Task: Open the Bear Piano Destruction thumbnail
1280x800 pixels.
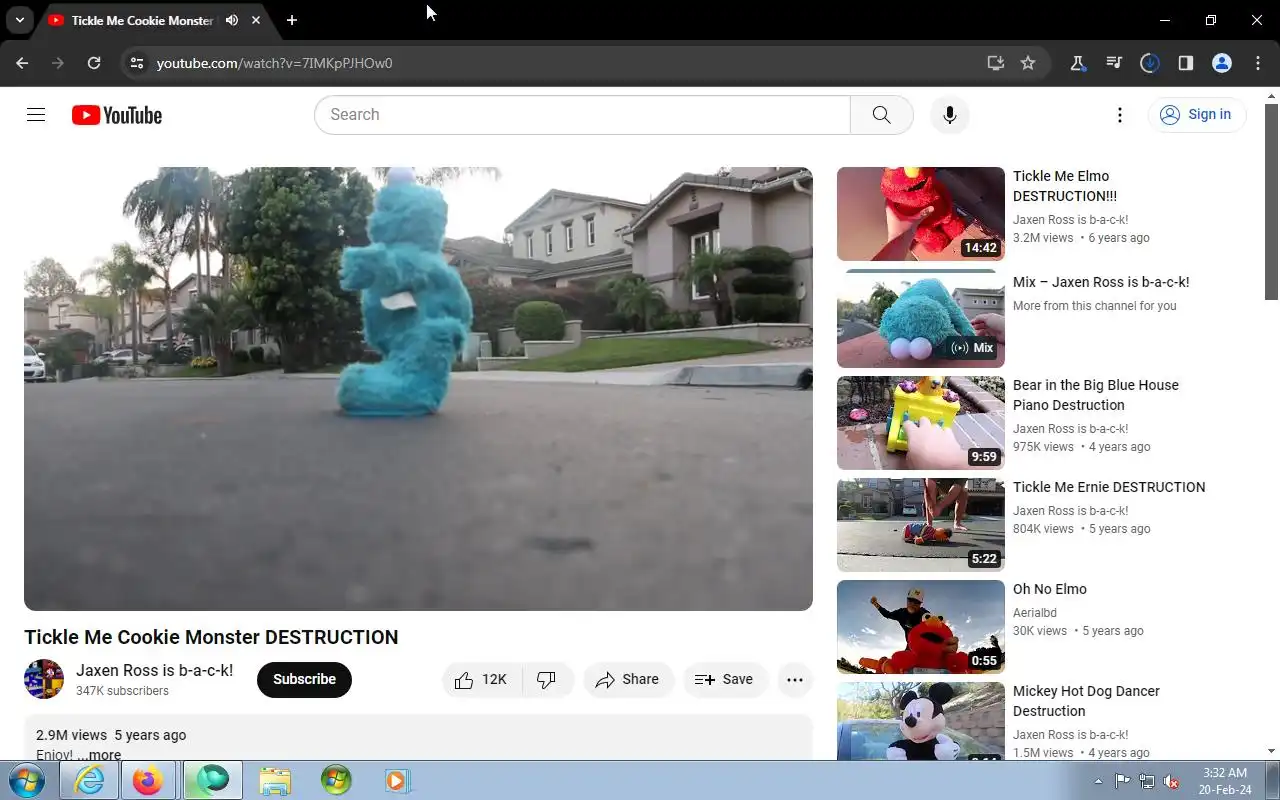Action: [x=921, y=423]
